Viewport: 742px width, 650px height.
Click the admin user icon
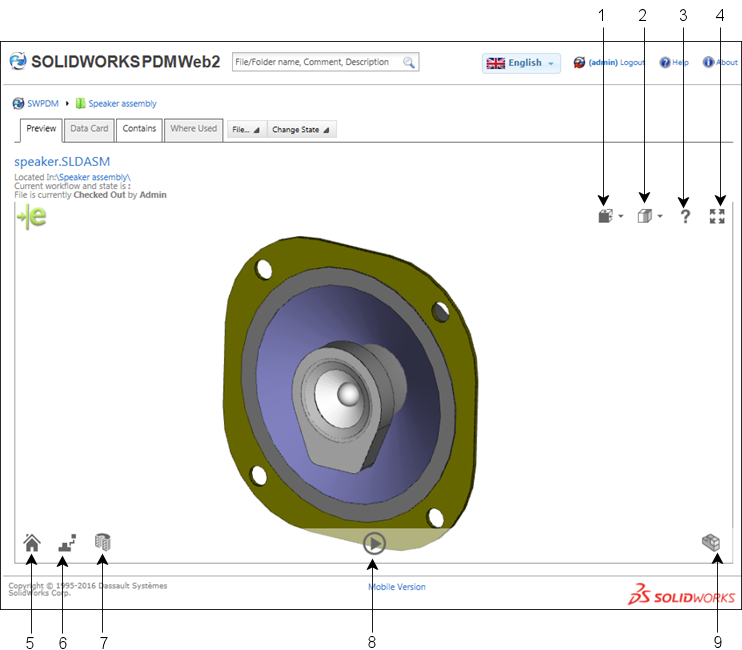pyautogui.click(x=579, y=62)
